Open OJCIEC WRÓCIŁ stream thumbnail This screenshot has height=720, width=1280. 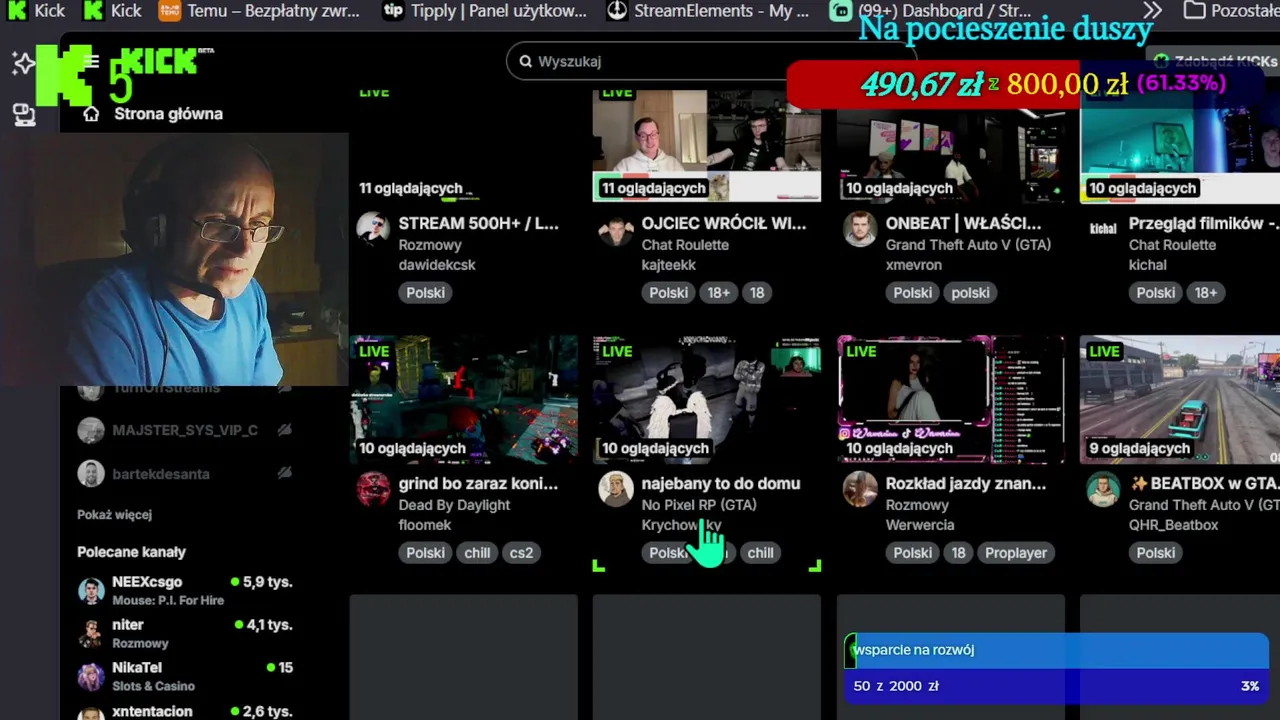(x=707, y=145)
